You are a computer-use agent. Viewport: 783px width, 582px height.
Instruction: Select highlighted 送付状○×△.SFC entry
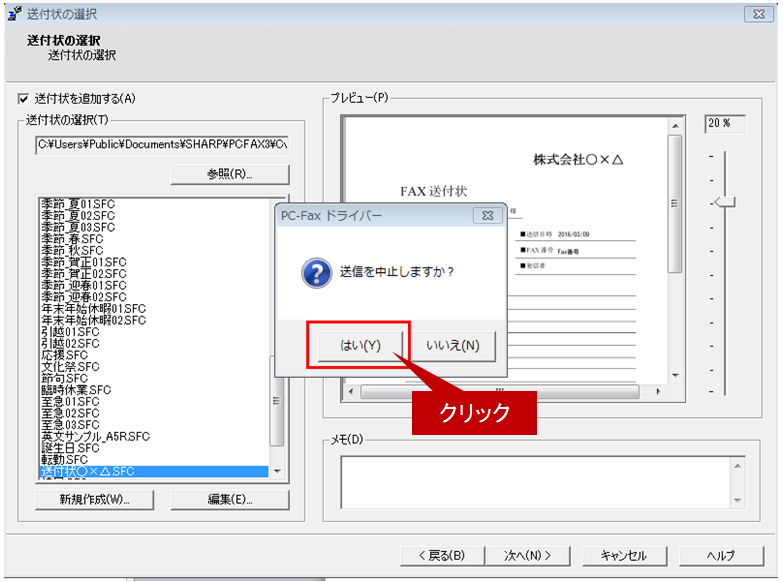point(154,471)
